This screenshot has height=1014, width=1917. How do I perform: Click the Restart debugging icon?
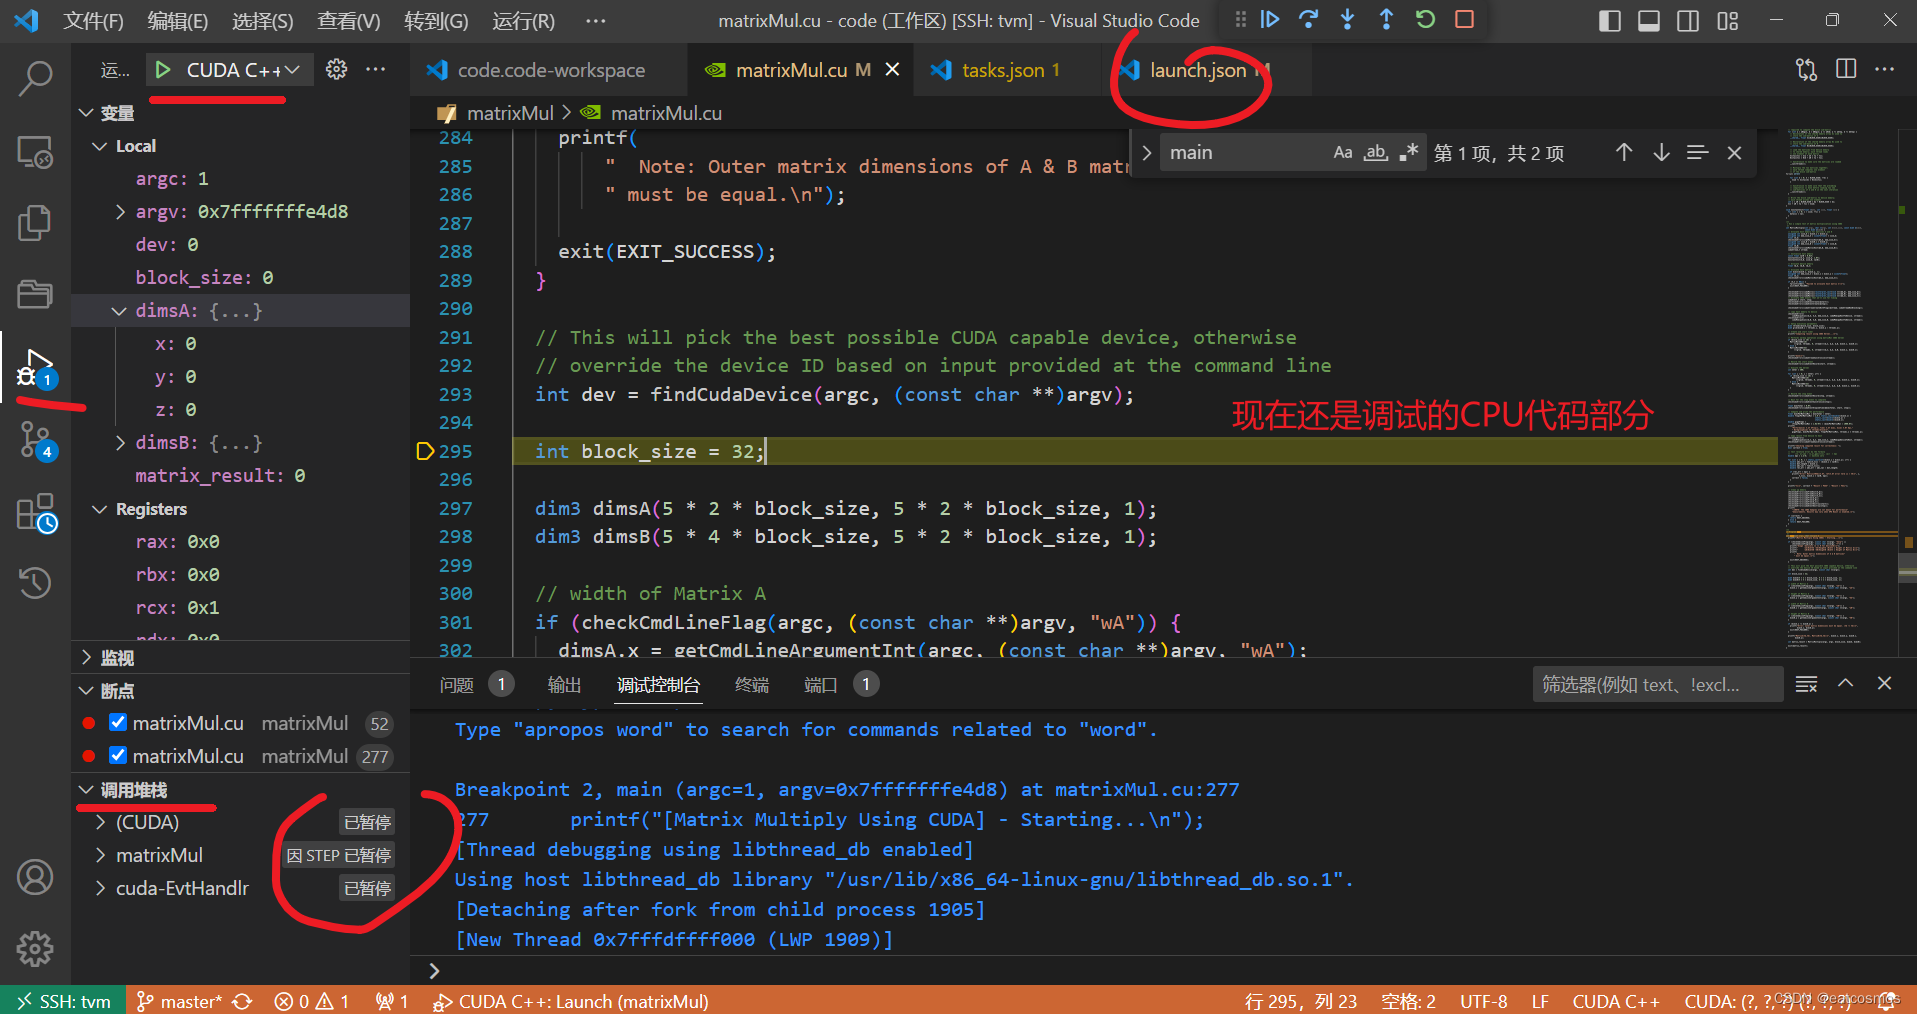coord(1424,19)
